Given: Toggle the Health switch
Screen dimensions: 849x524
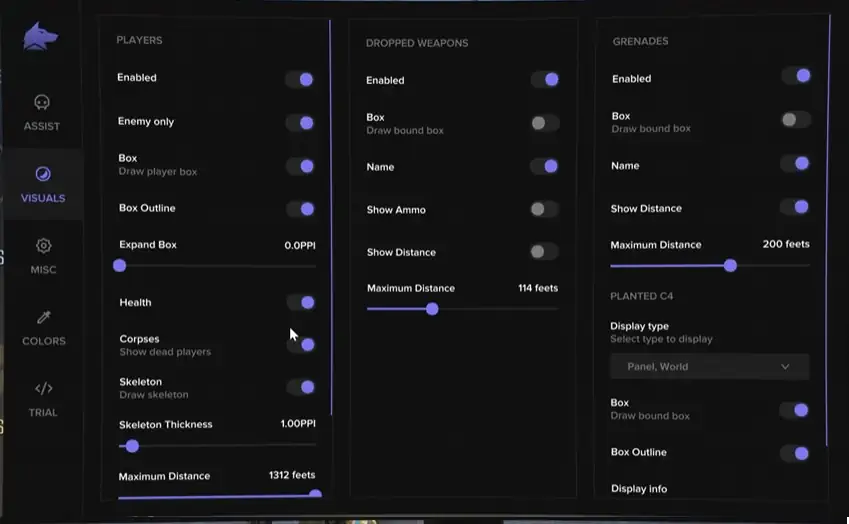Looking at the screenshot, I should click(302, 302).
